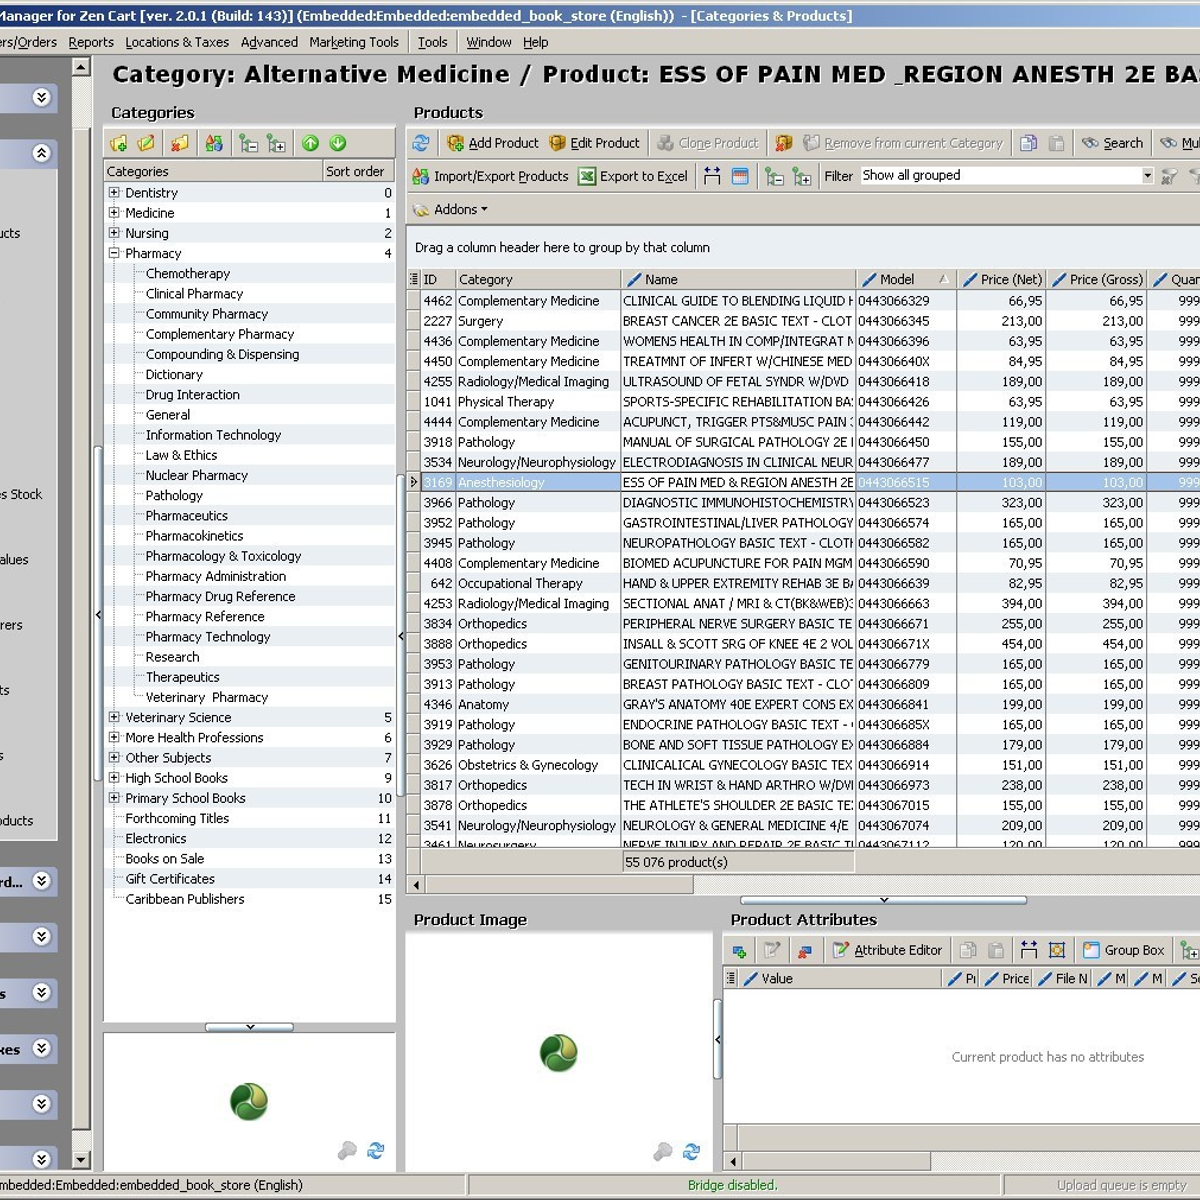Click Import/Export Products

click(x=490, y=176)
